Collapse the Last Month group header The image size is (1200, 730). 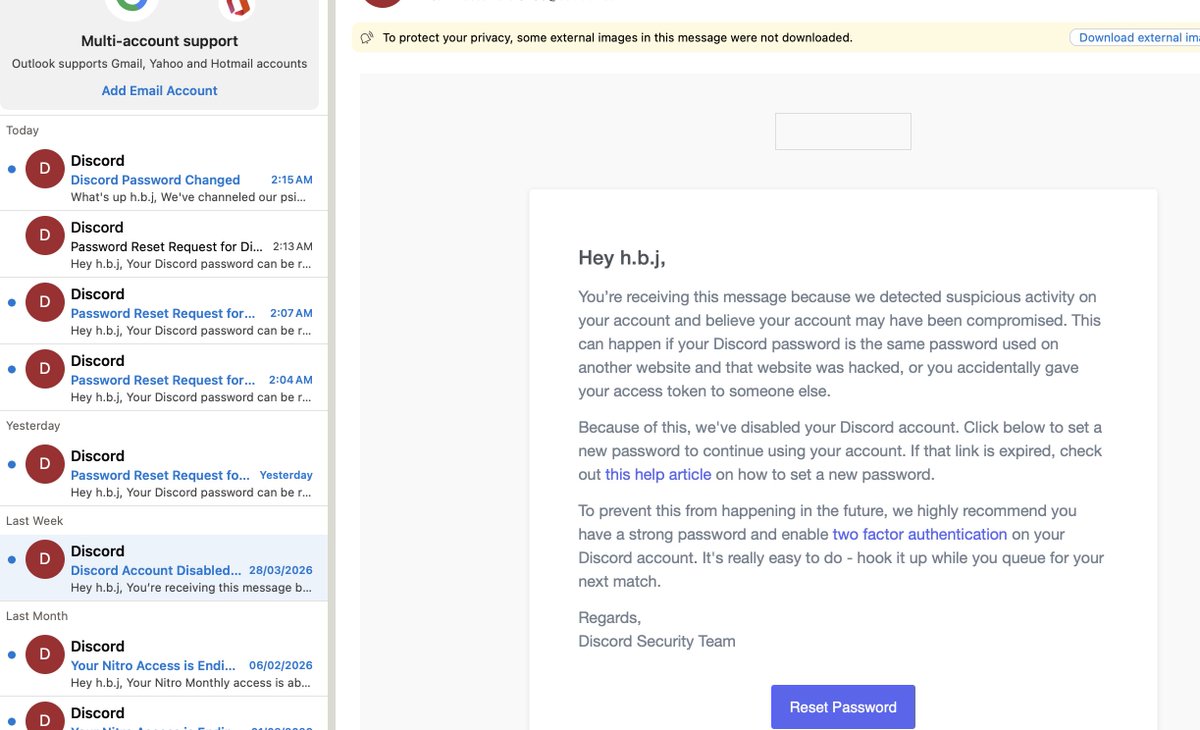[37, 616]
